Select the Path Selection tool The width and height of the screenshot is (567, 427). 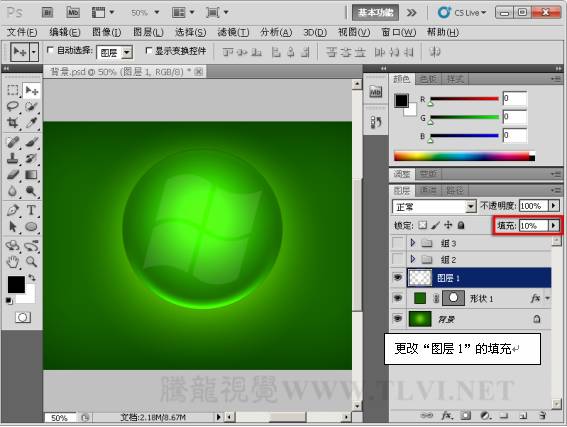[13, 227]
